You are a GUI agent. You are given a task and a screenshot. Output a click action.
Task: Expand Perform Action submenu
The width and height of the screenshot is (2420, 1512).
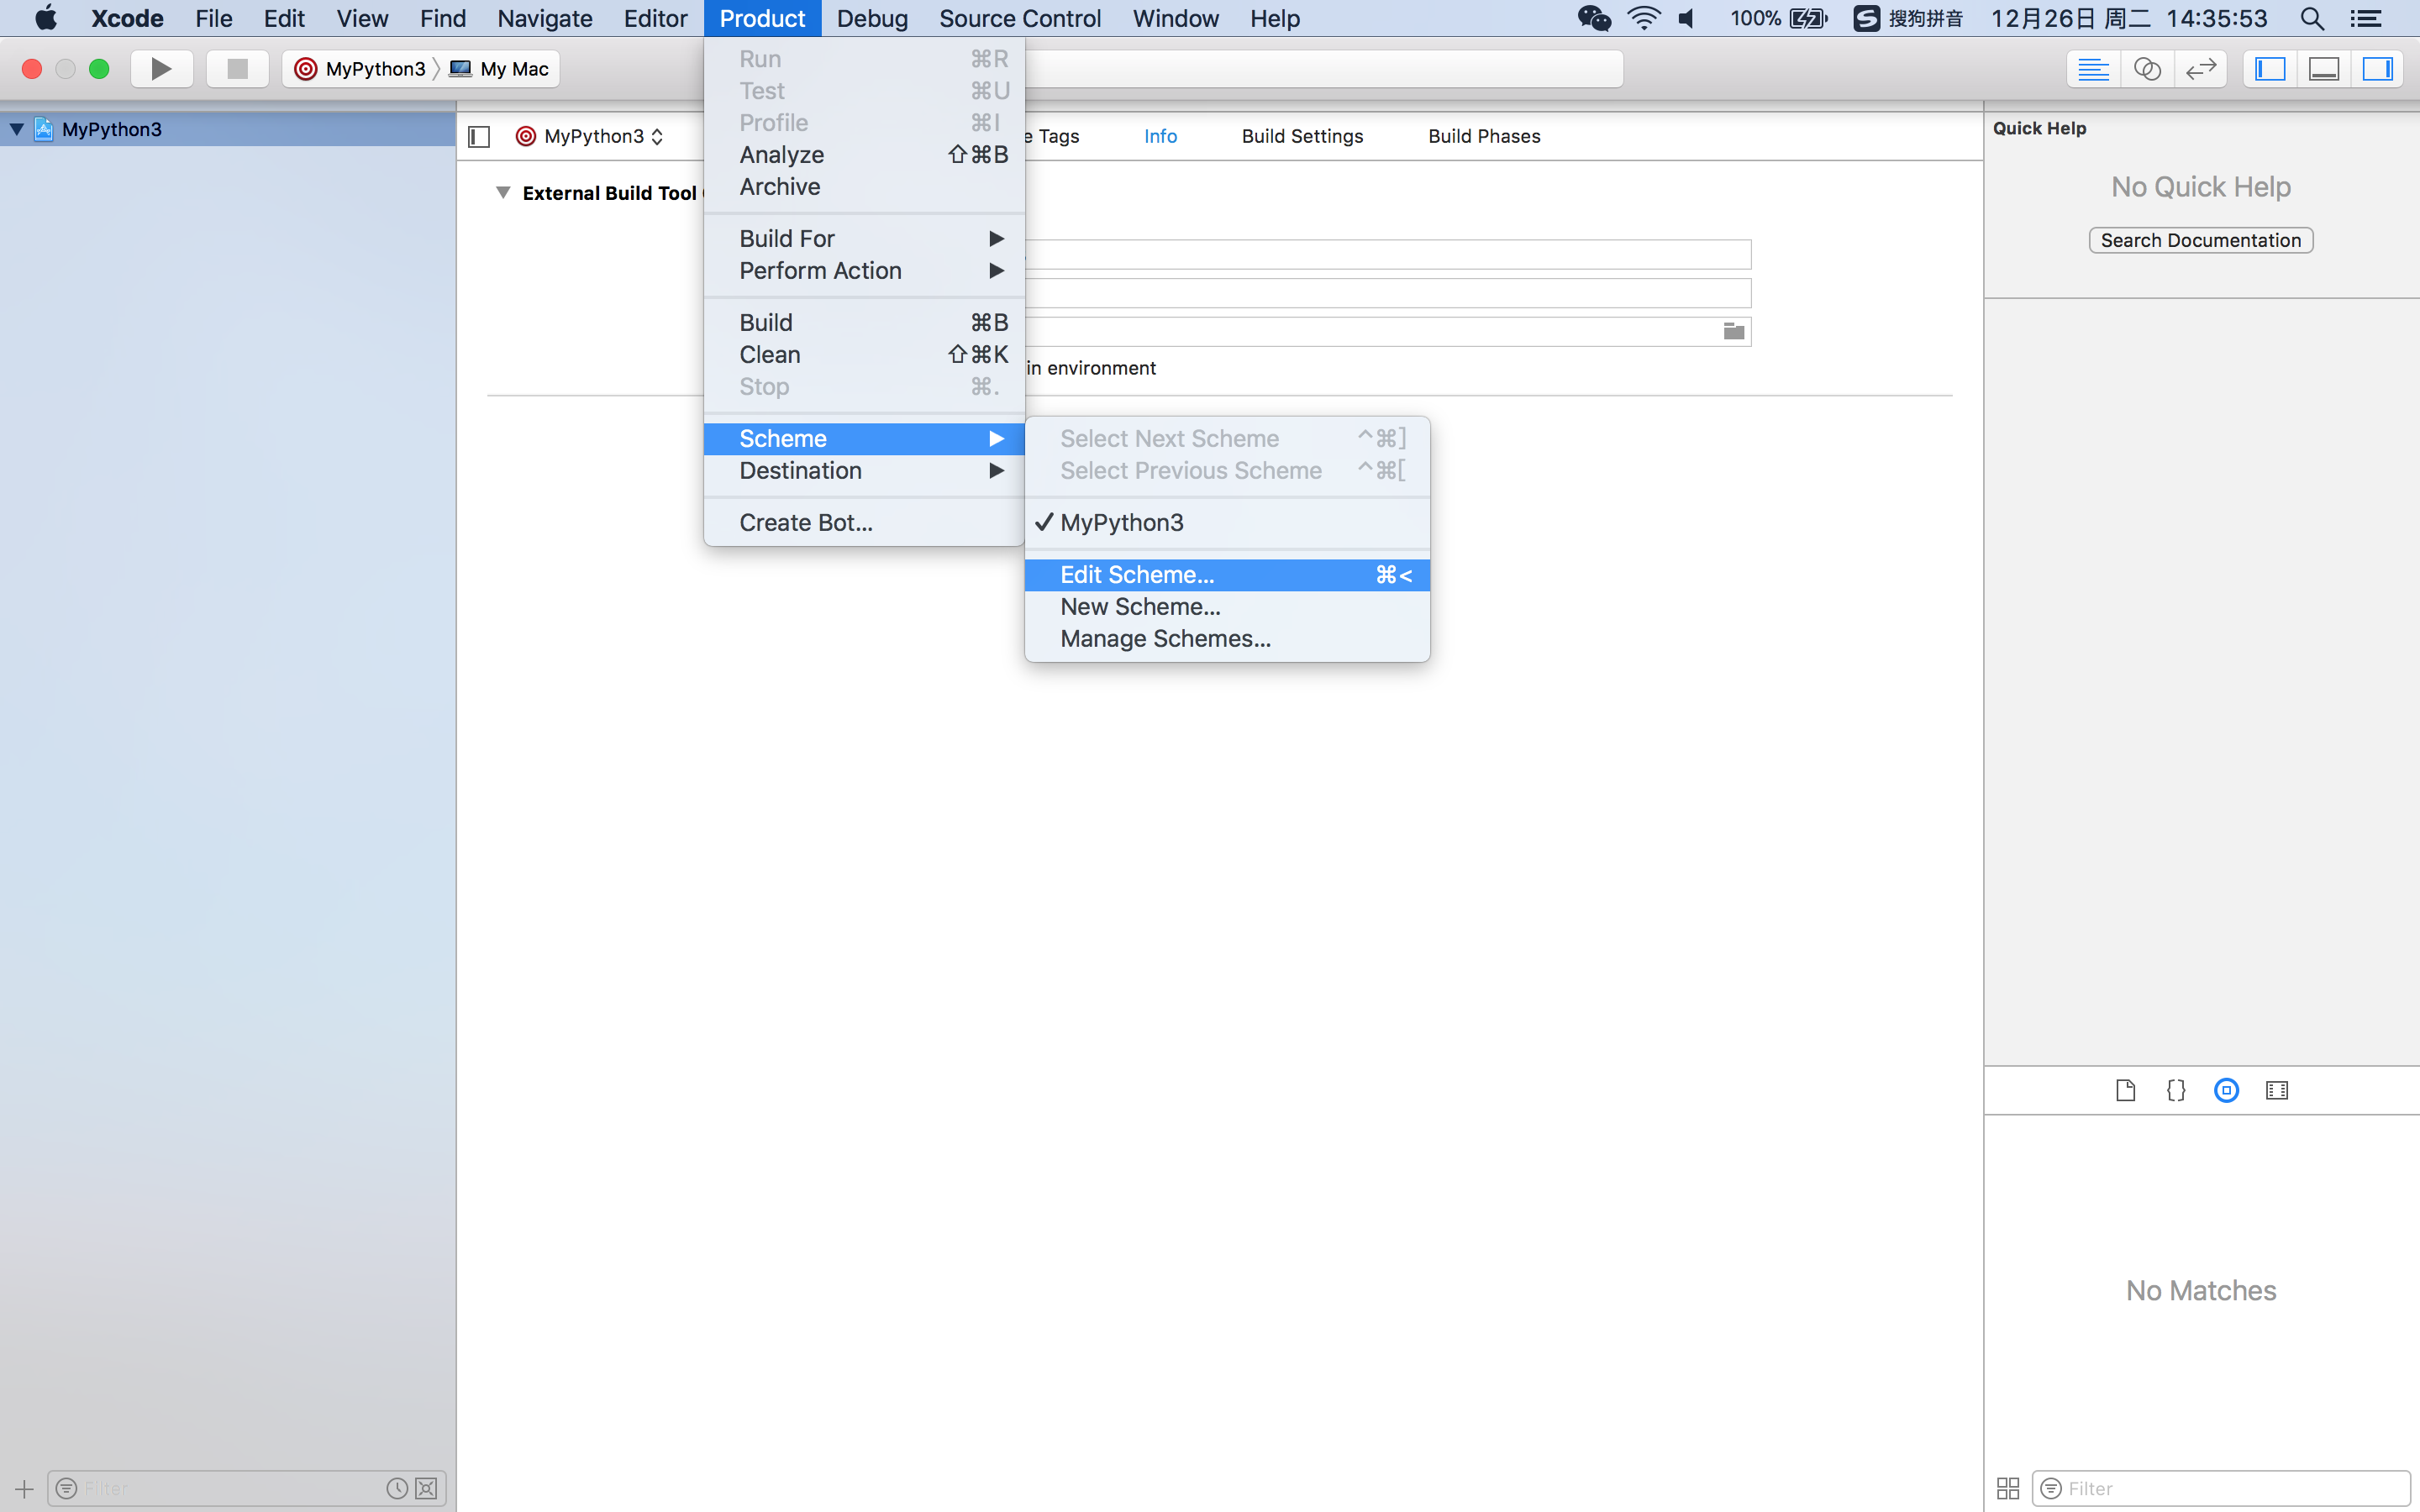coord(864,270)
